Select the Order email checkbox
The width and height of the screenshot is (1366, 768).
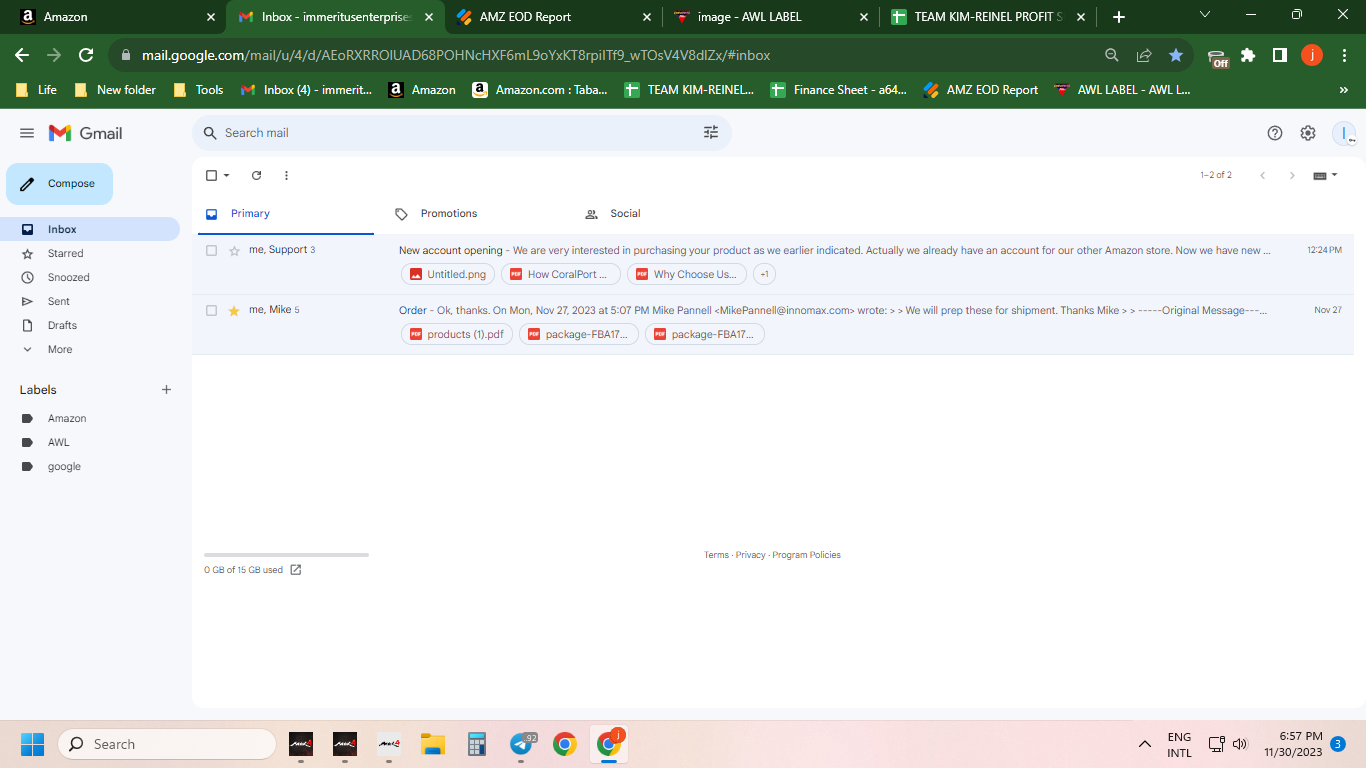211,311
